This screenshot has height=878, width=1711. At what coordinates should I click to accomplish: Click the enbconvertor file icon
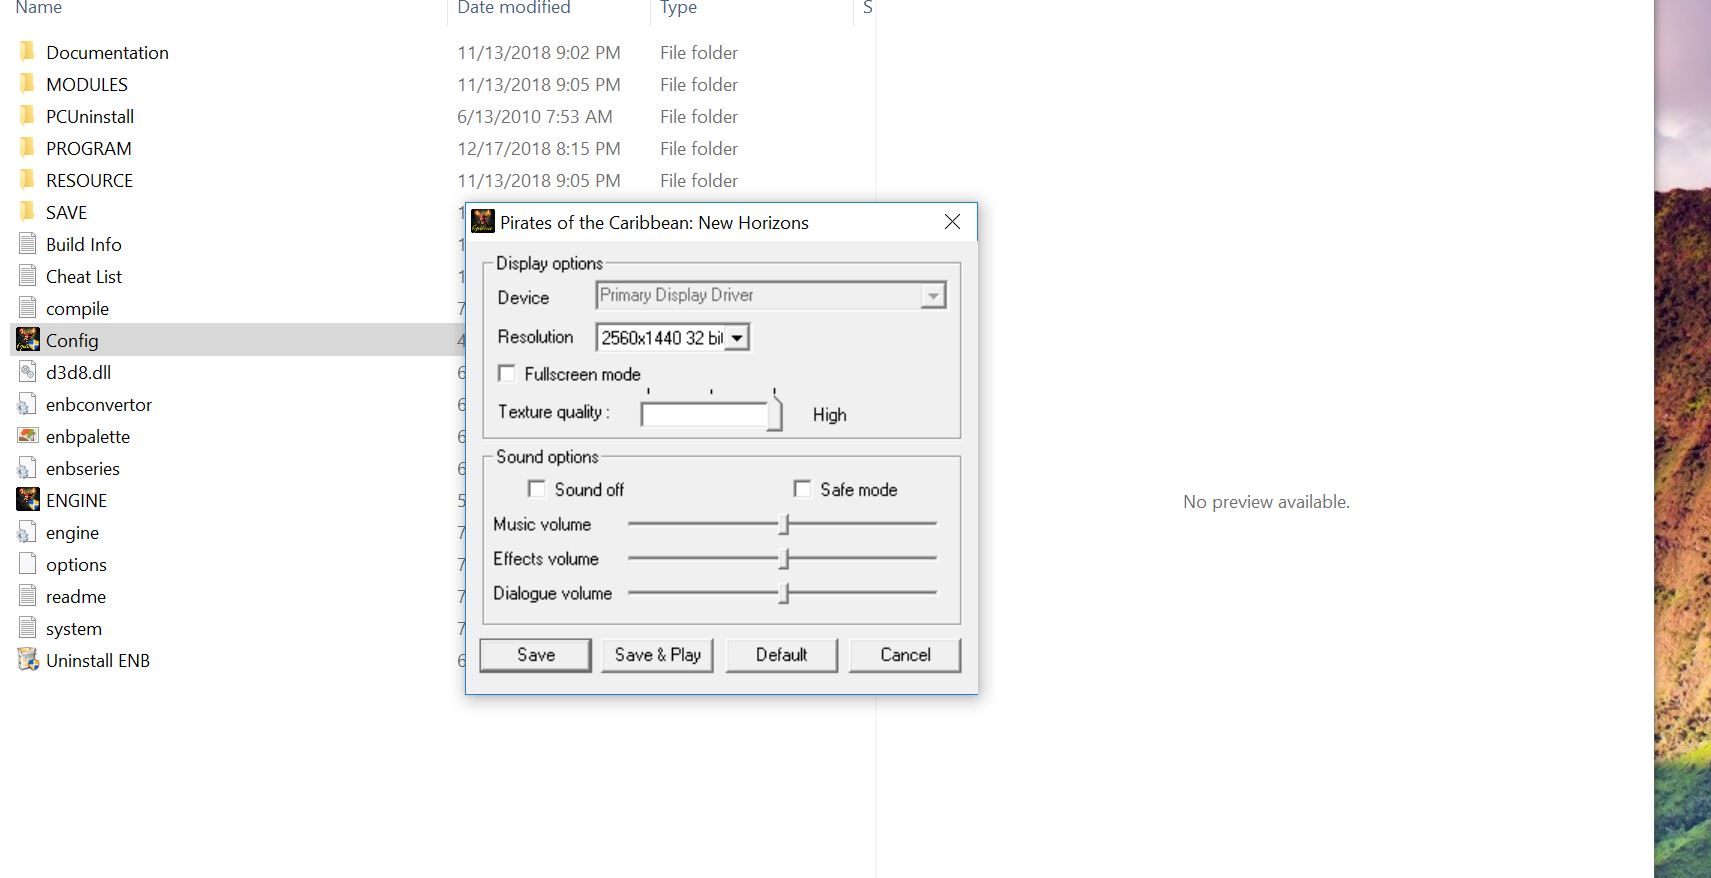(28, 404)
